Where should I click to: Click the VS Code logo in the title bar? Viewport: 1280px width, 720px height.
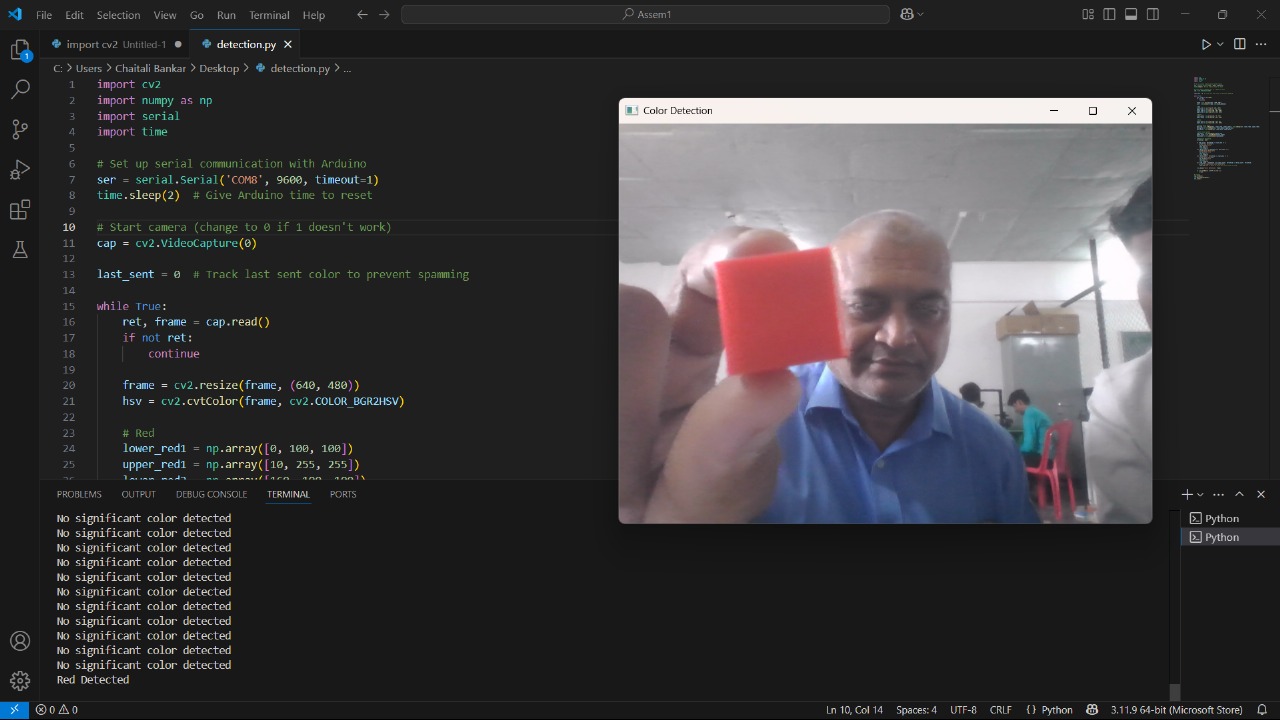[14, 14]
